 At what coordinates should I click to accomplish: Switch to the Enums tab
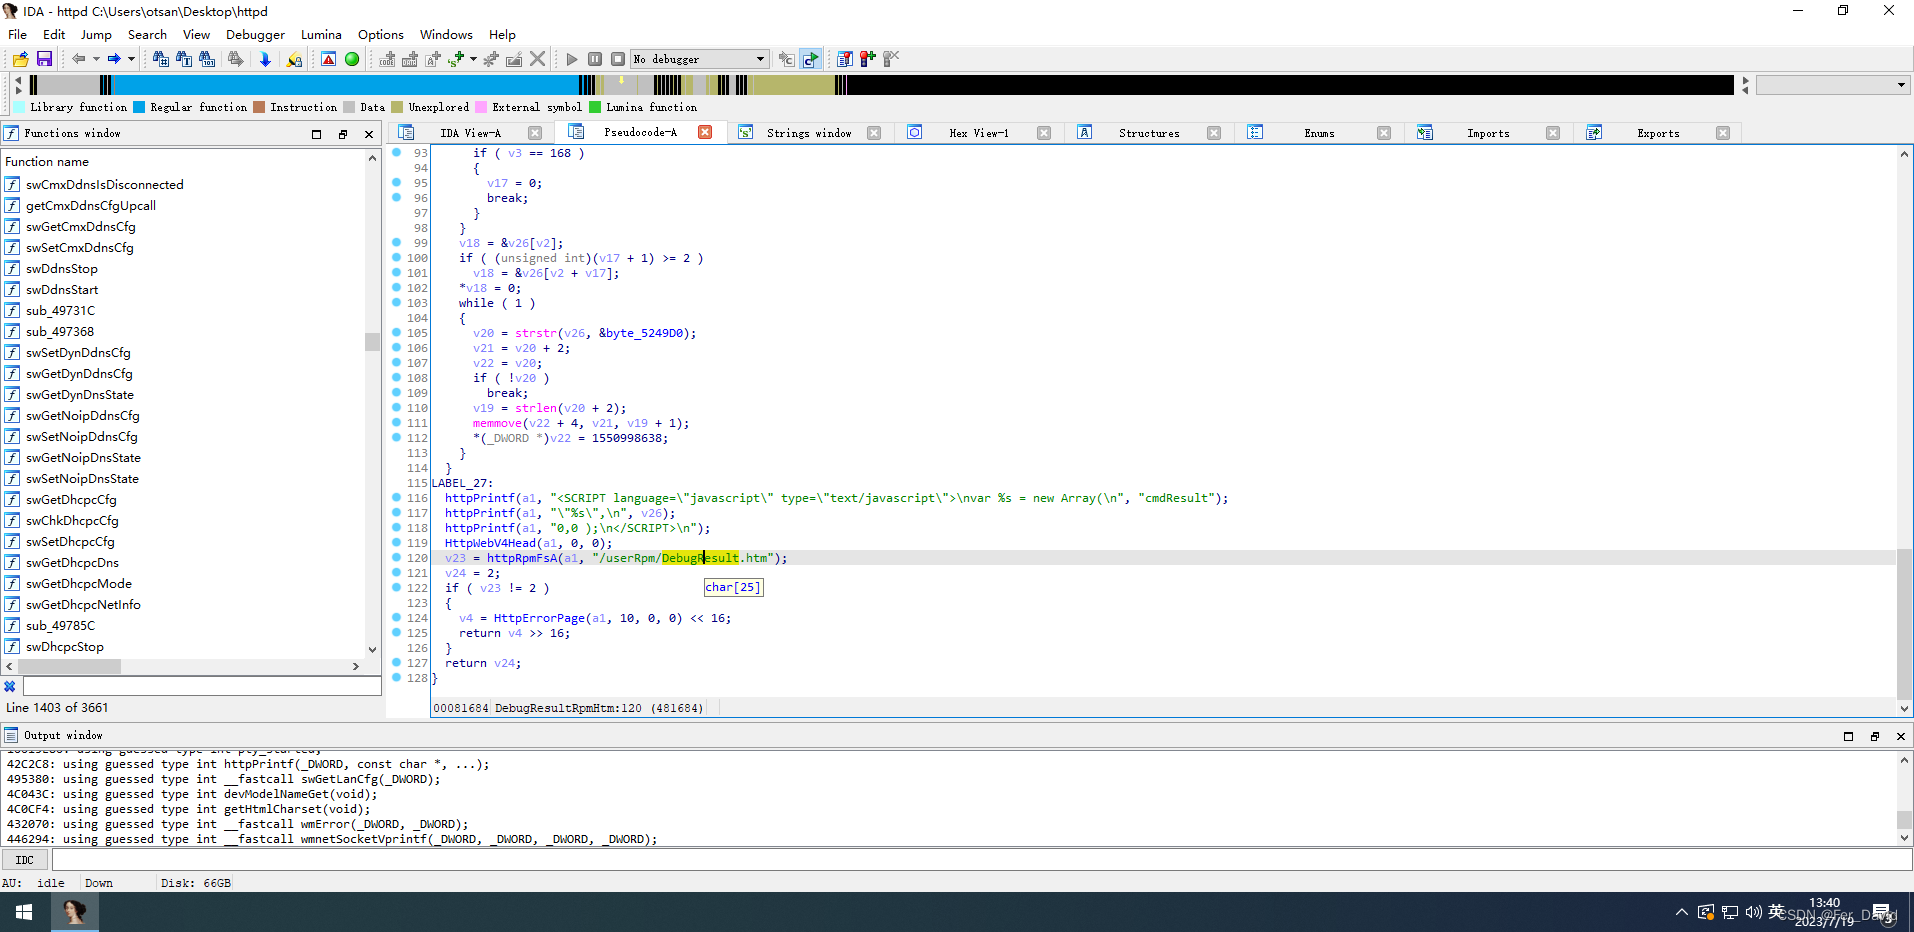click(x=1319, y=133)
